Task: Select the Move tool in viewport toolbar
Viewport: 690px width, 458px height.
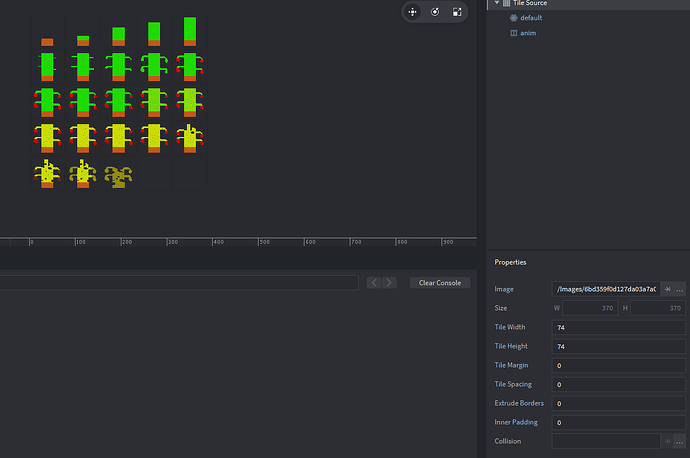Action: coord(412,12)
